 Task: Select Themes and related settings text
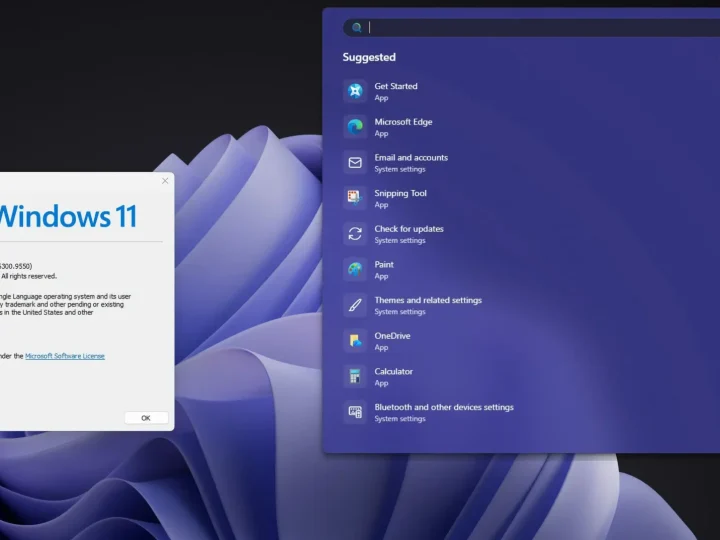point(428,300)
